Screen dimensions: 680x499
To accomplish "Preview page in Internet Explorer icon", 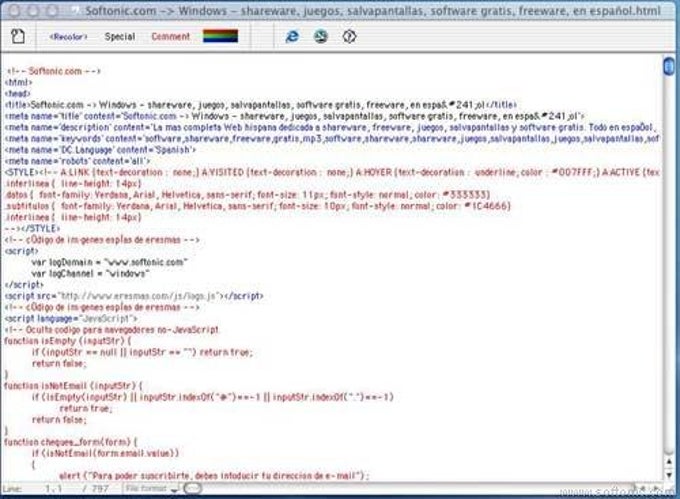I will (x=292, y=36).
